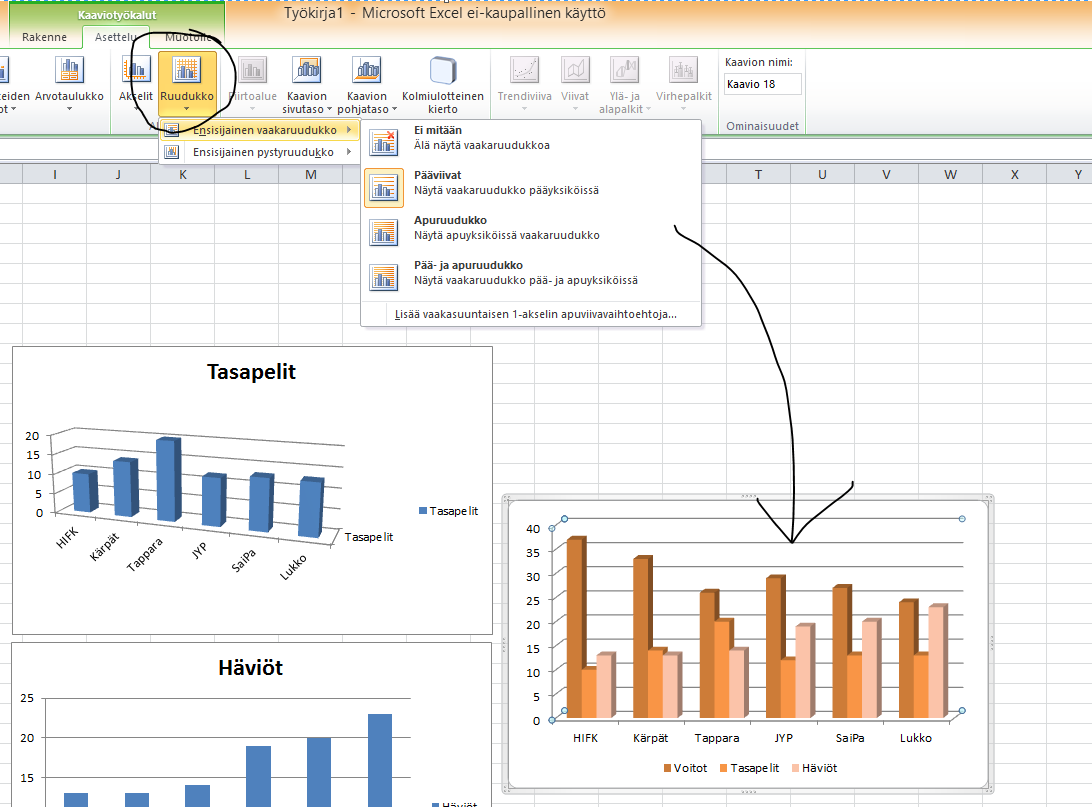Select the Kaavion sivutaso chart wall icon
This screenshot has height=807, width=1092.
click(x=306, y=71)
